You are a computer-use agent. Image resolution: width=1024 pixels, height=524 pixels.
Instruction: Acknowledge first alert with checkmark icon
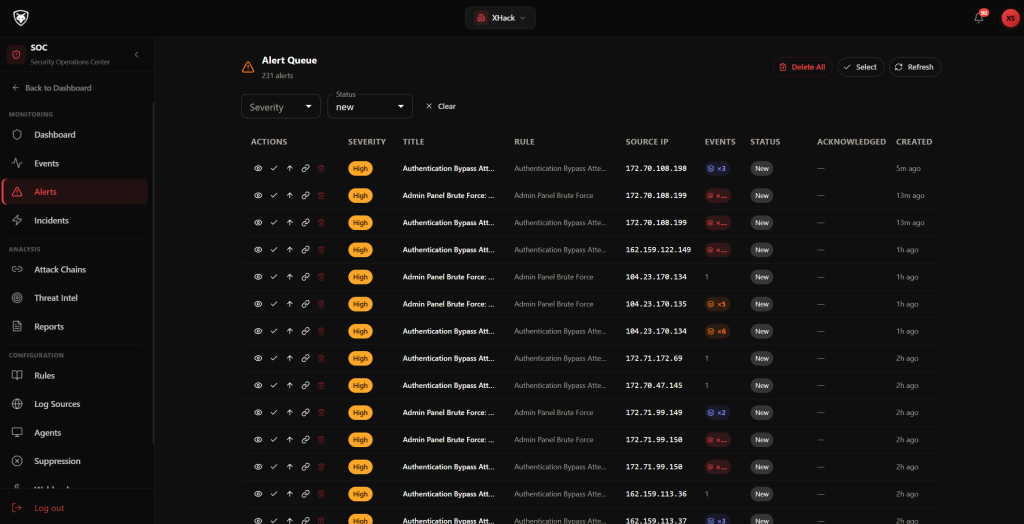coord(274,168)
